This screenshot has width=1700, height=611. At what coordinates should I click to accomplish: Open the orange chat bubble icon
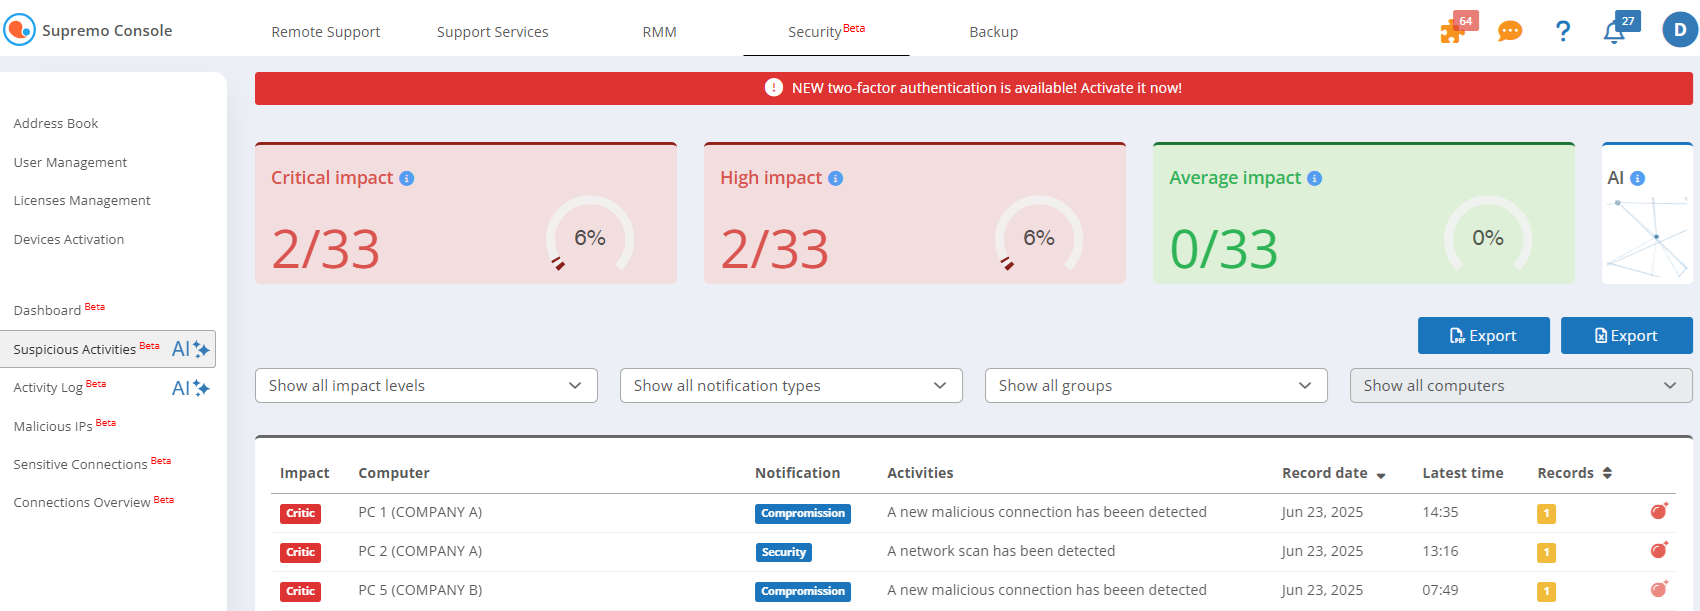1509,32
